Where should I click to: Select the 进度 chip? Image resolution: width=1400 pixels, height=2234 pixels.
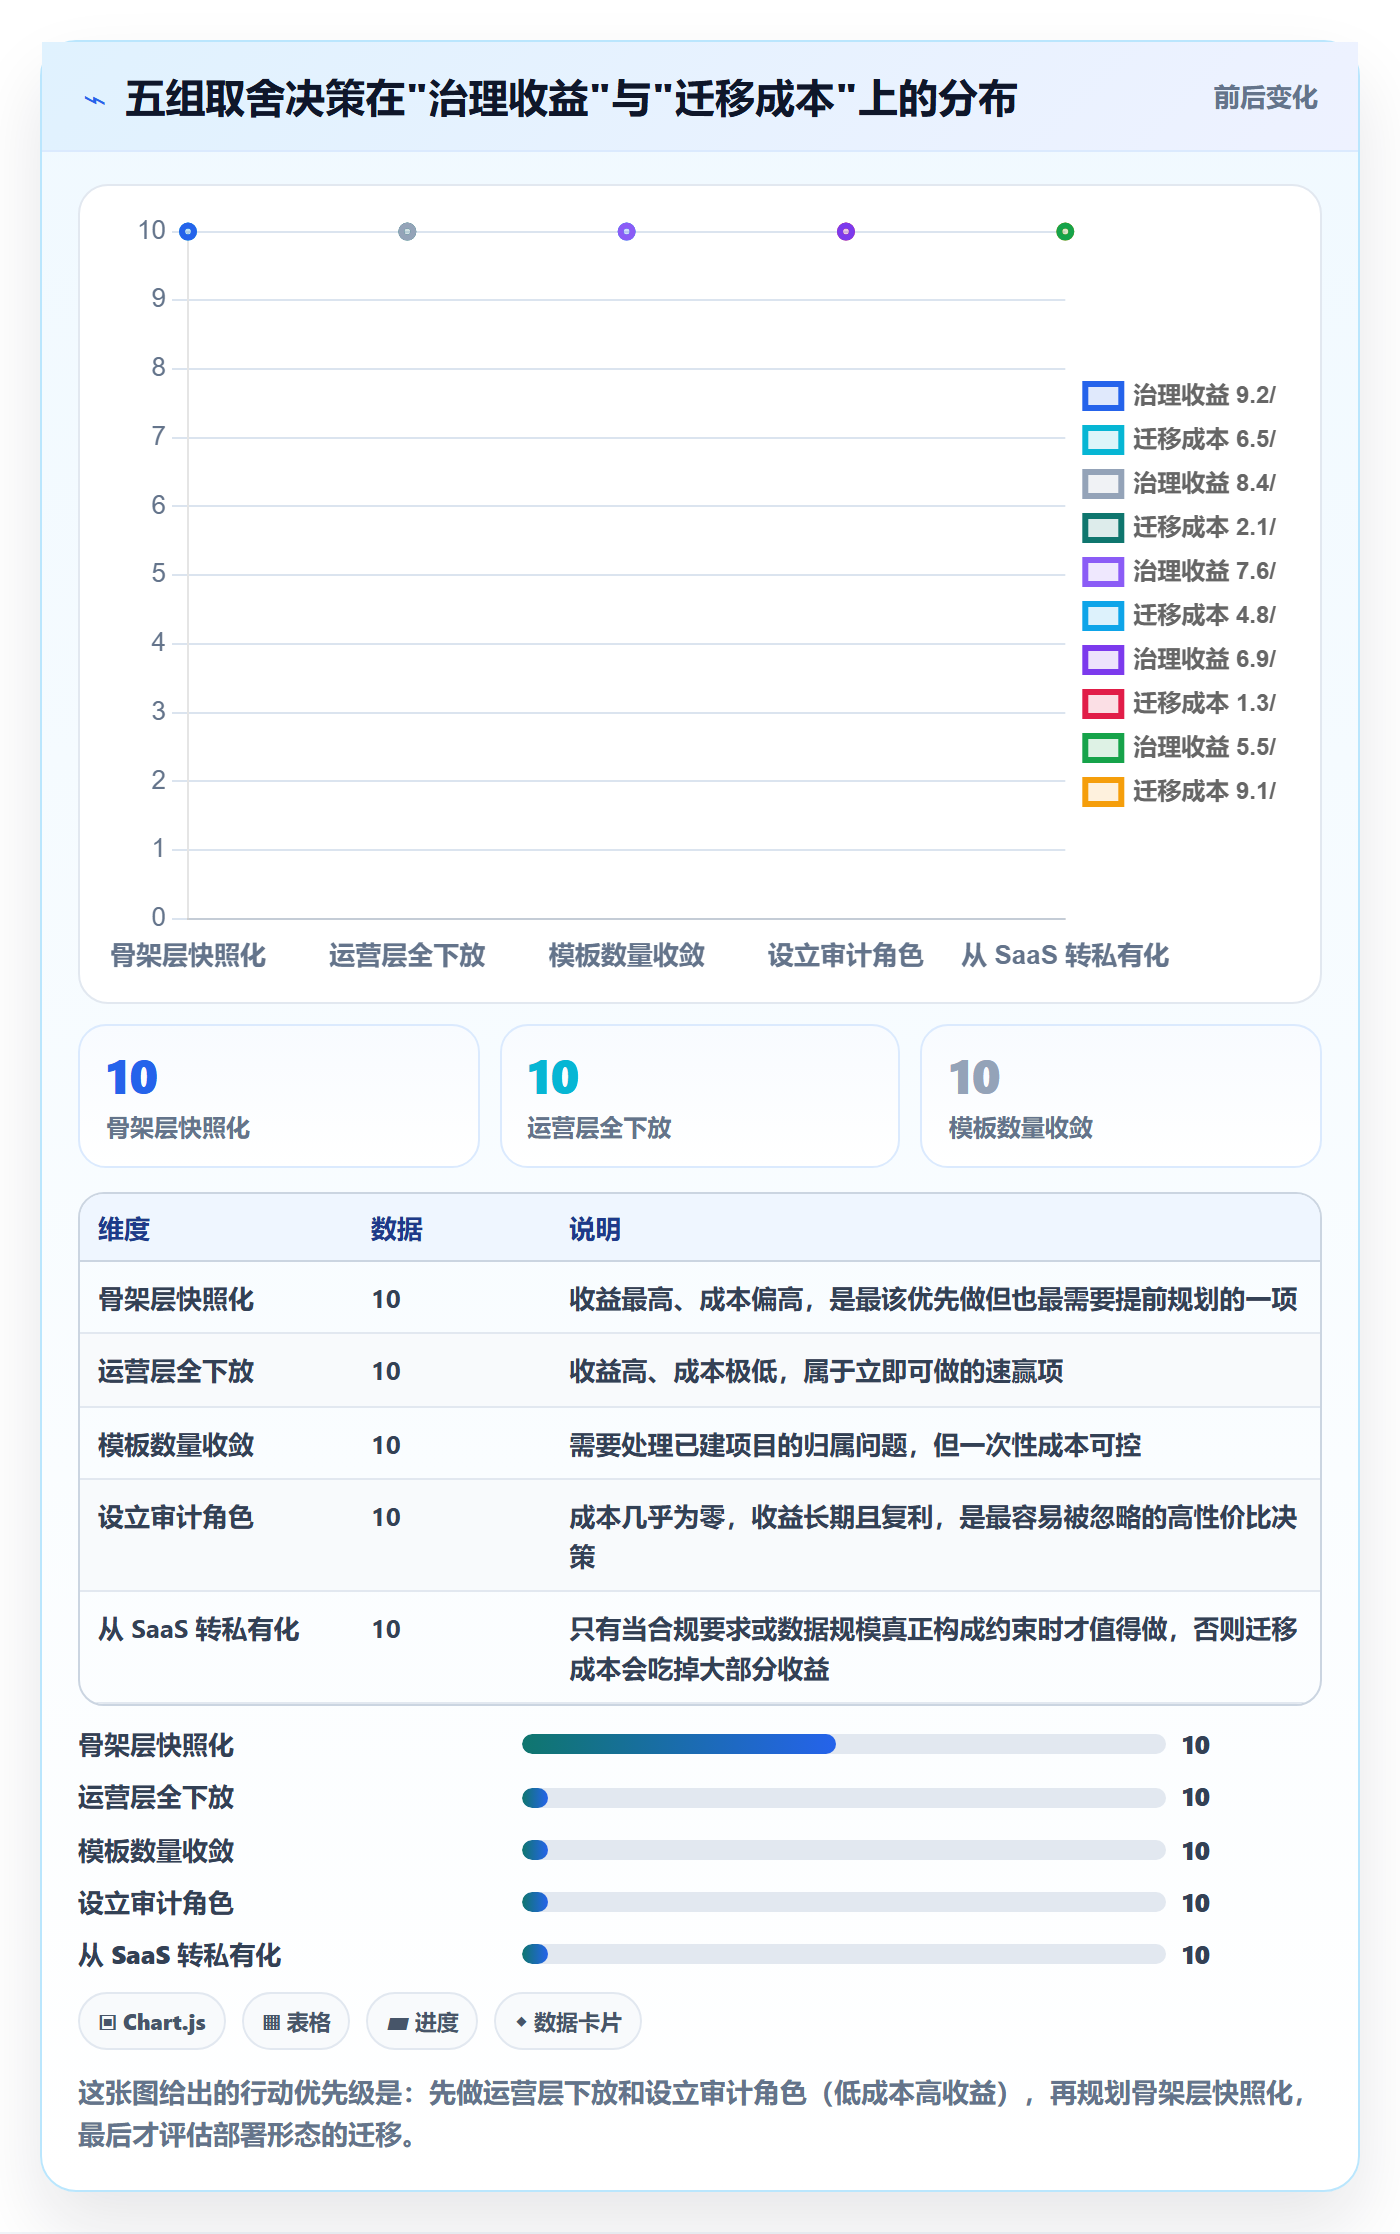[422, 2022]
